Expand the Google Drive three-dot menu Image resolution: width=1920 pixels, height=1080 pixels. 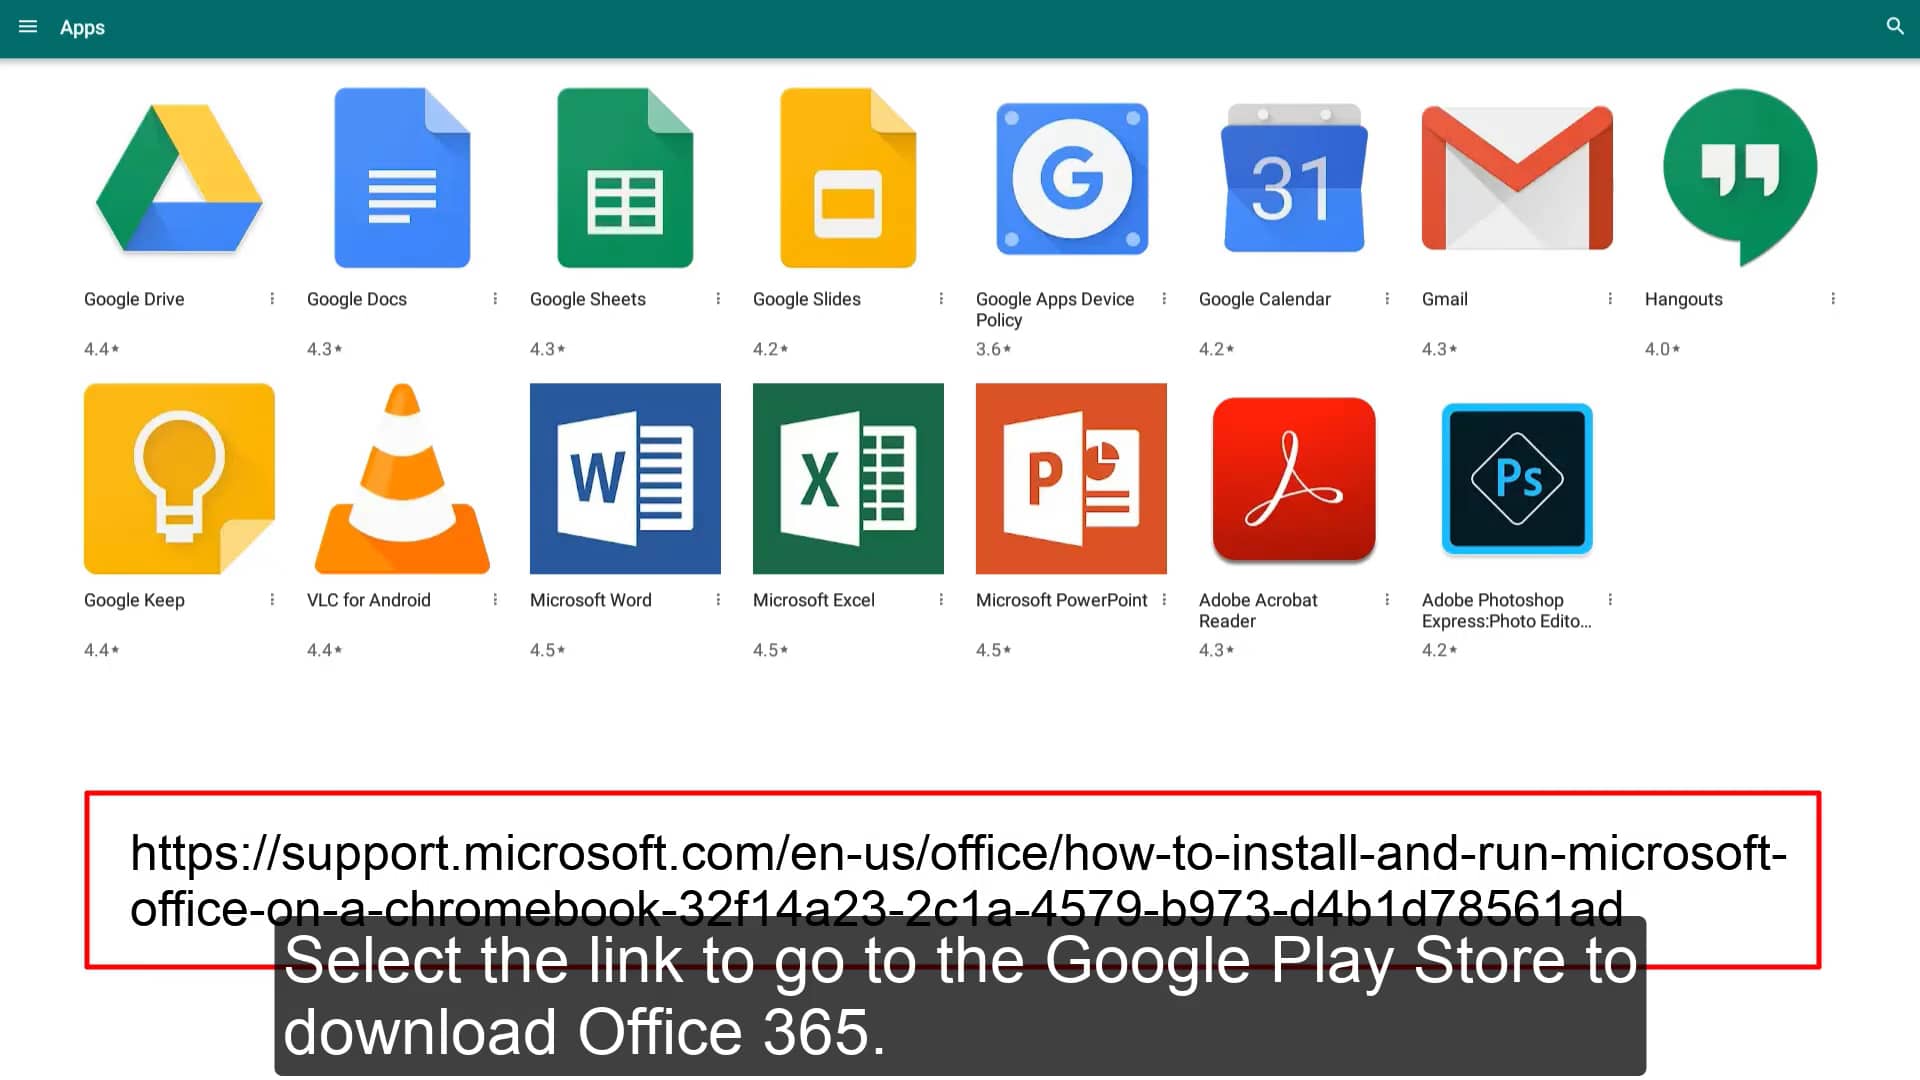point(272,299)
